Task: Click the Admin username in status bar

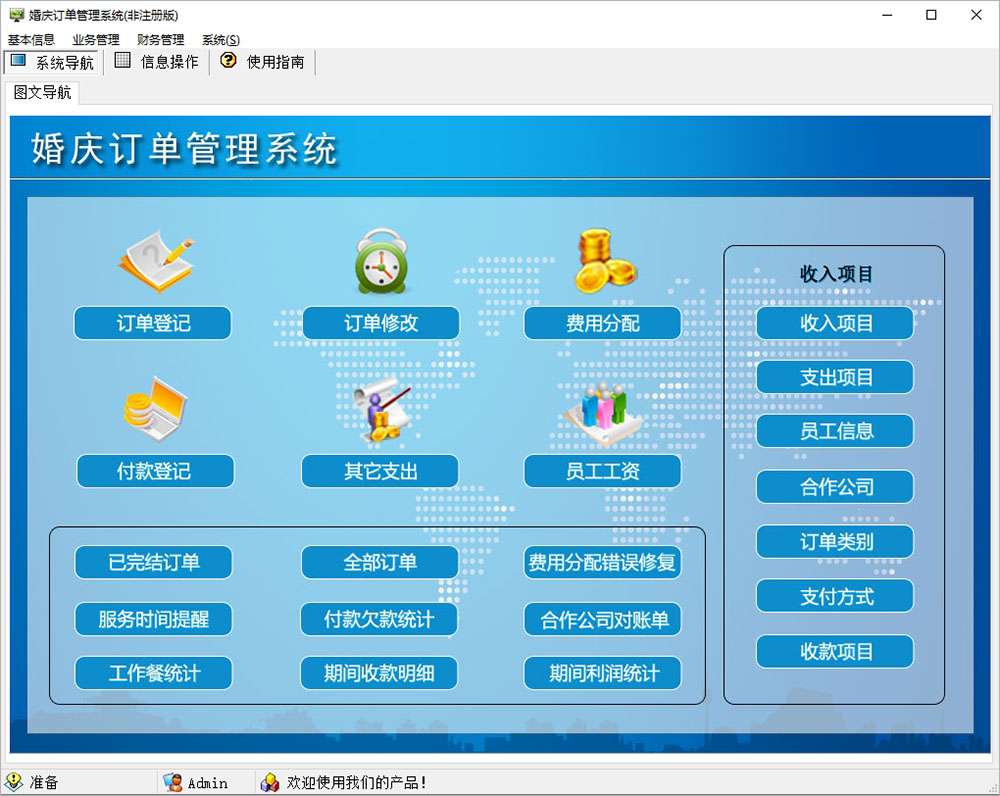Action: tap(208, 783)
